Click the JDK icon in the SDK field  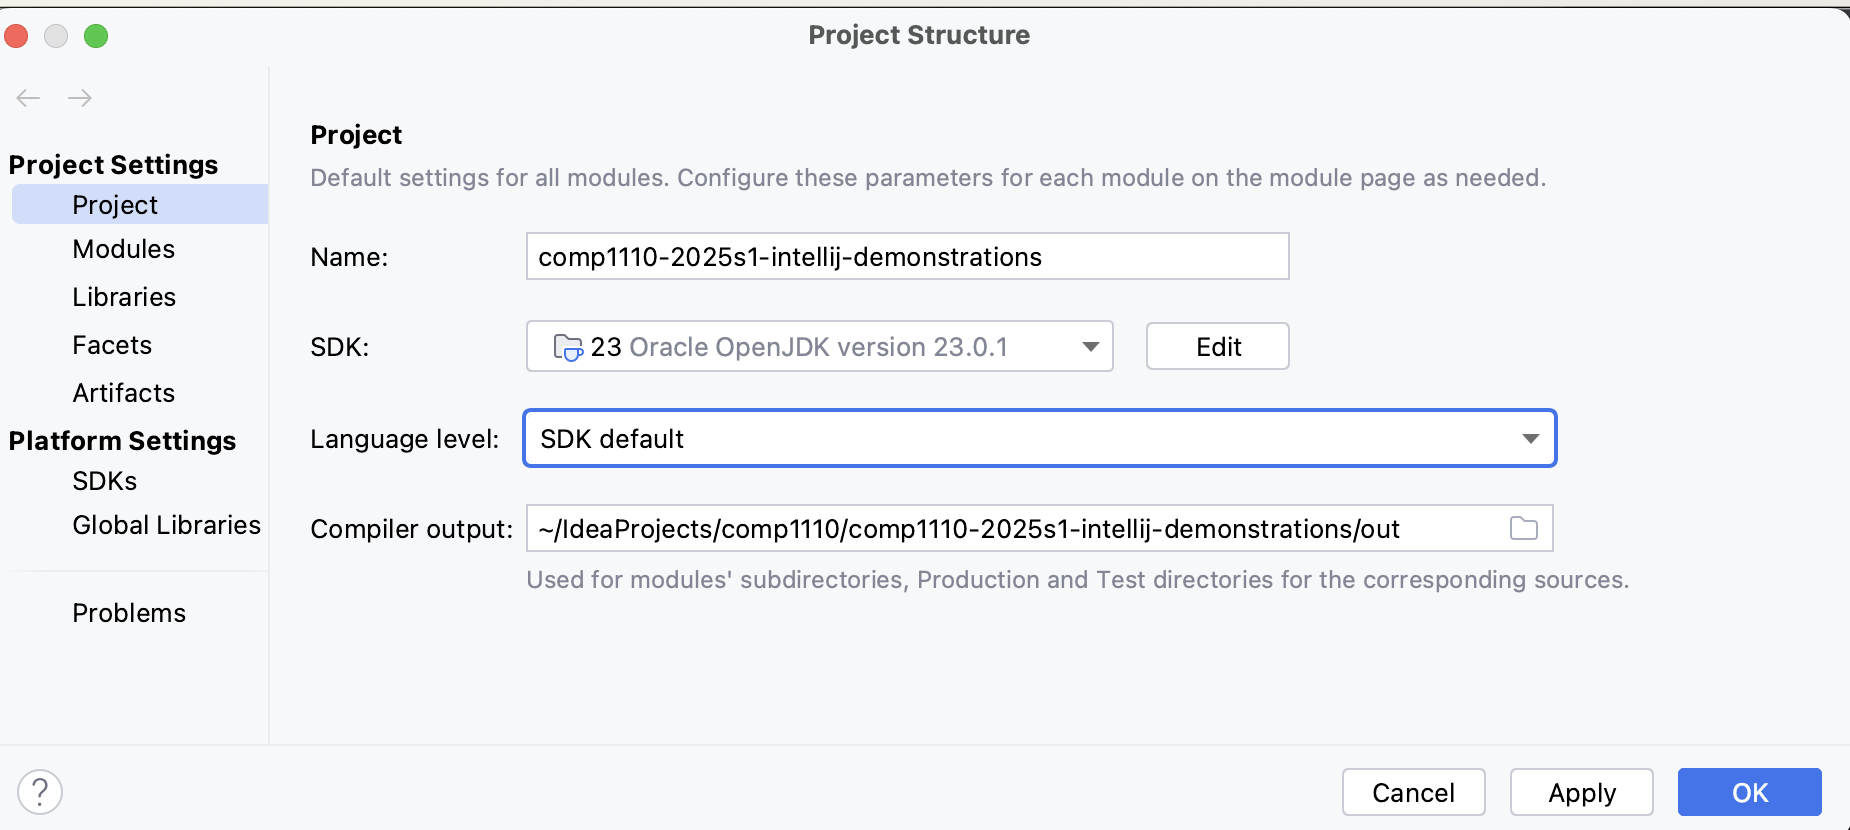[568, 347]
